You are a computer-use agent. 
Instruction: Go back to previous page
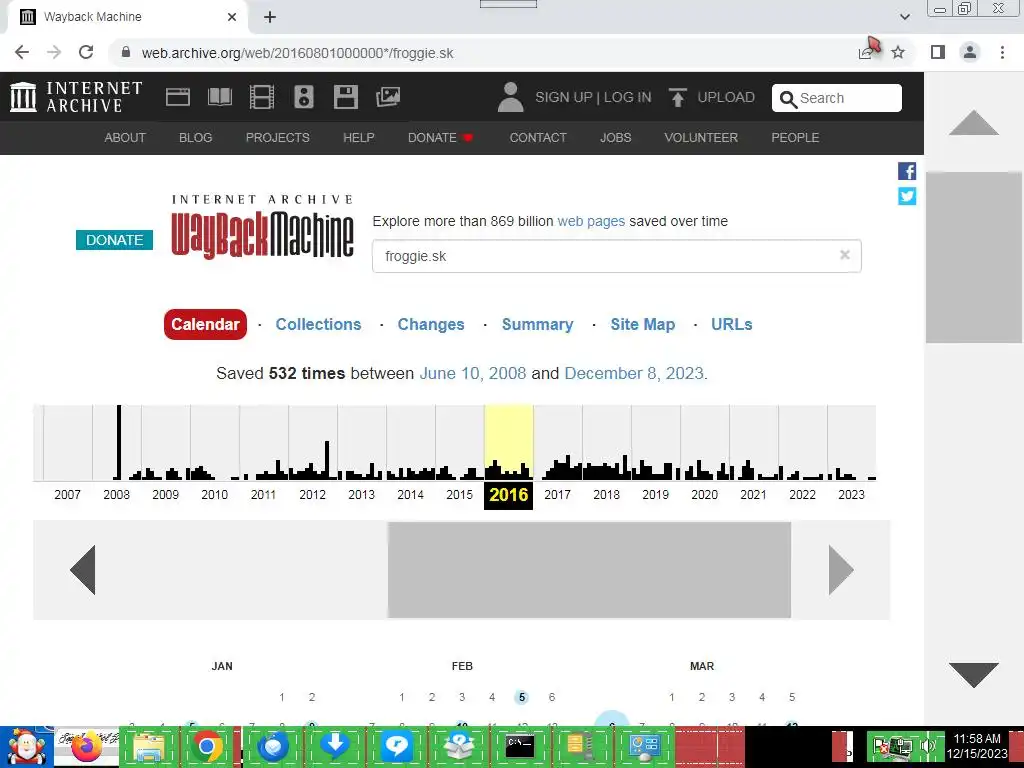pyautogui.click(x=22, y=52)
